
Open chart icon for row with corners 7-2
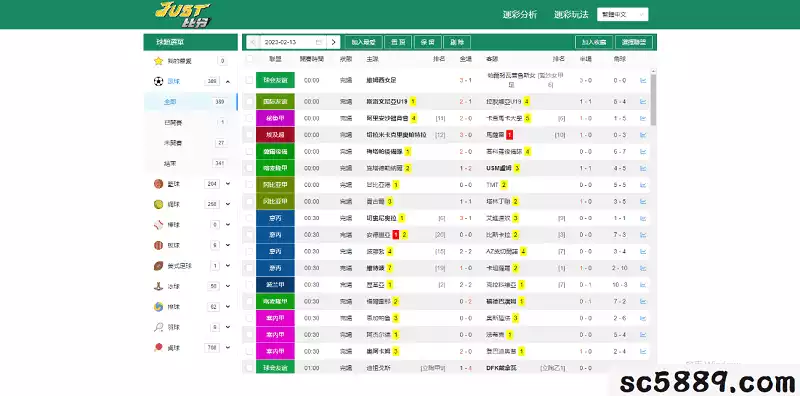point(643,301)
